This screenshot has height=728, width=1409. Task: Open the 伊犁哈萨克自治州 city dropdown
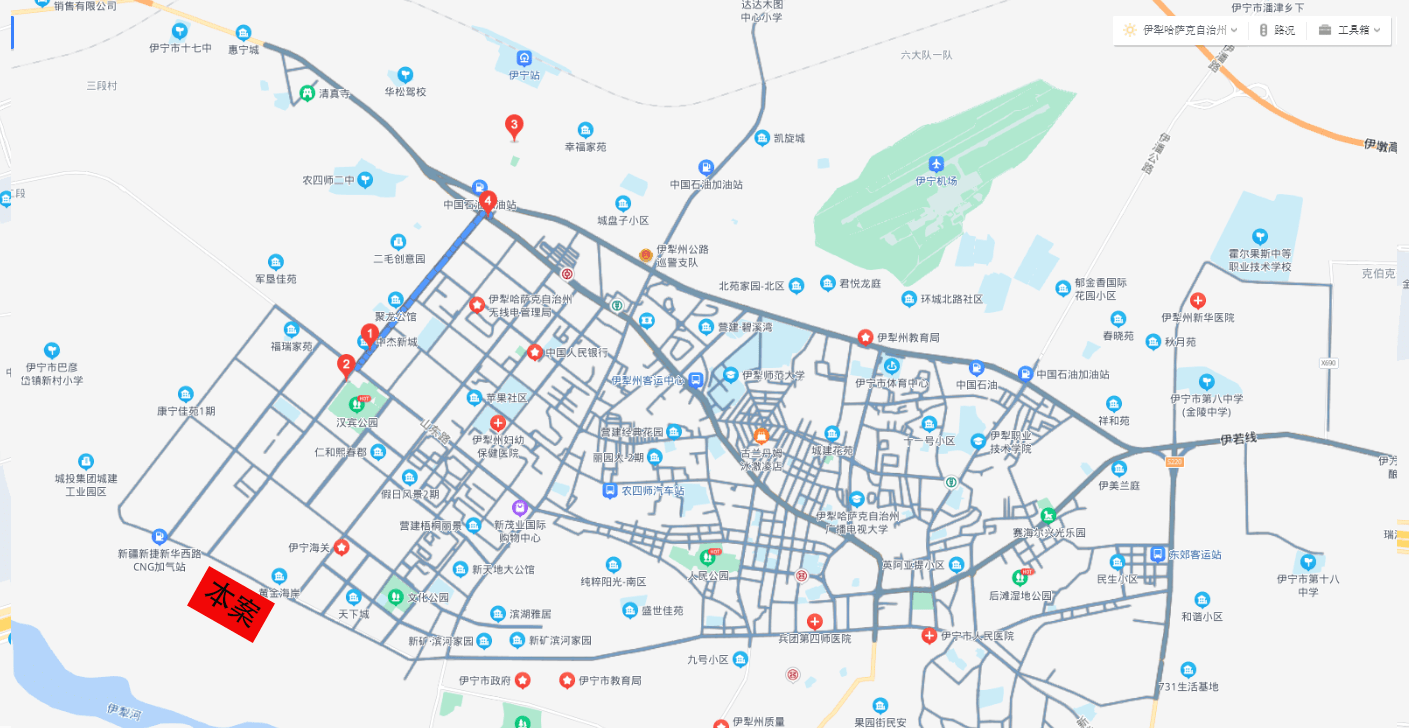(x=1190, y=30)
